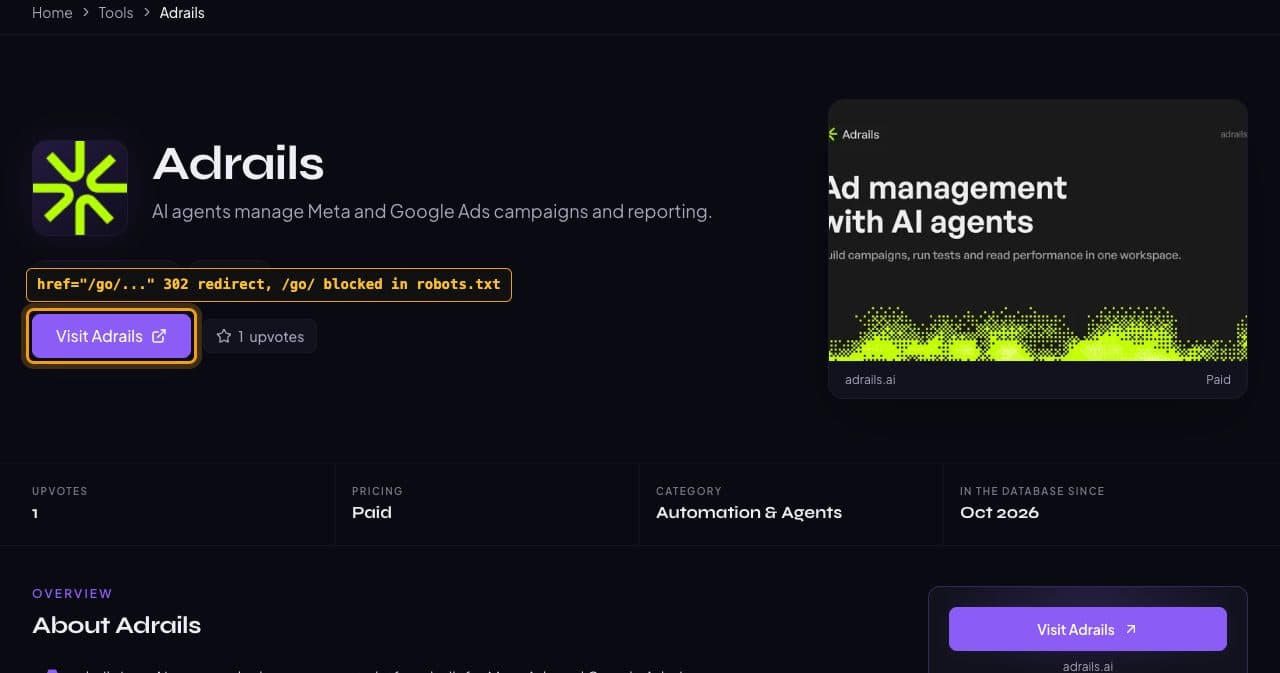The image size is (1280, 673).
Task: Select the "Automation & Agents" category value
Action: point(749,513)
